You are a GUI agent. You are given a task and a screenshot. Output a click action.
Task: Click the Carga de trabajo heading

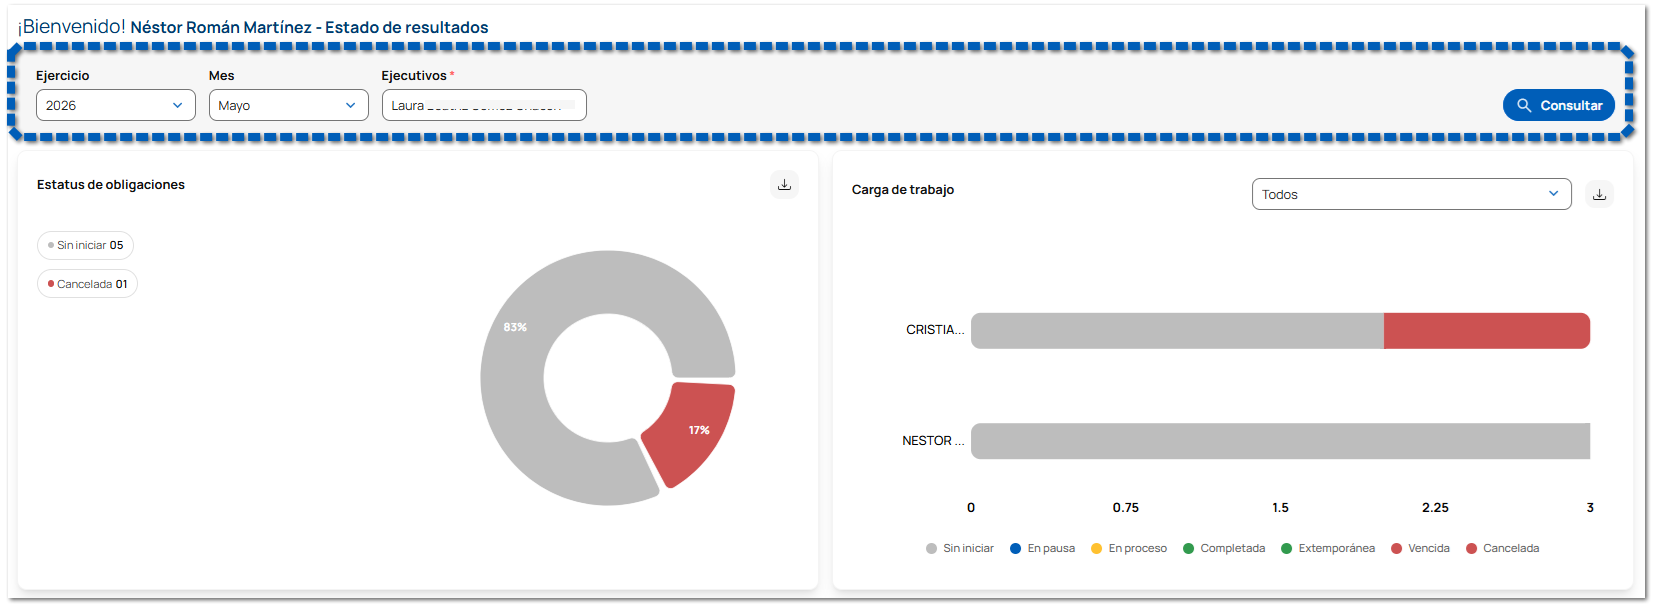(x=903, y=190)
